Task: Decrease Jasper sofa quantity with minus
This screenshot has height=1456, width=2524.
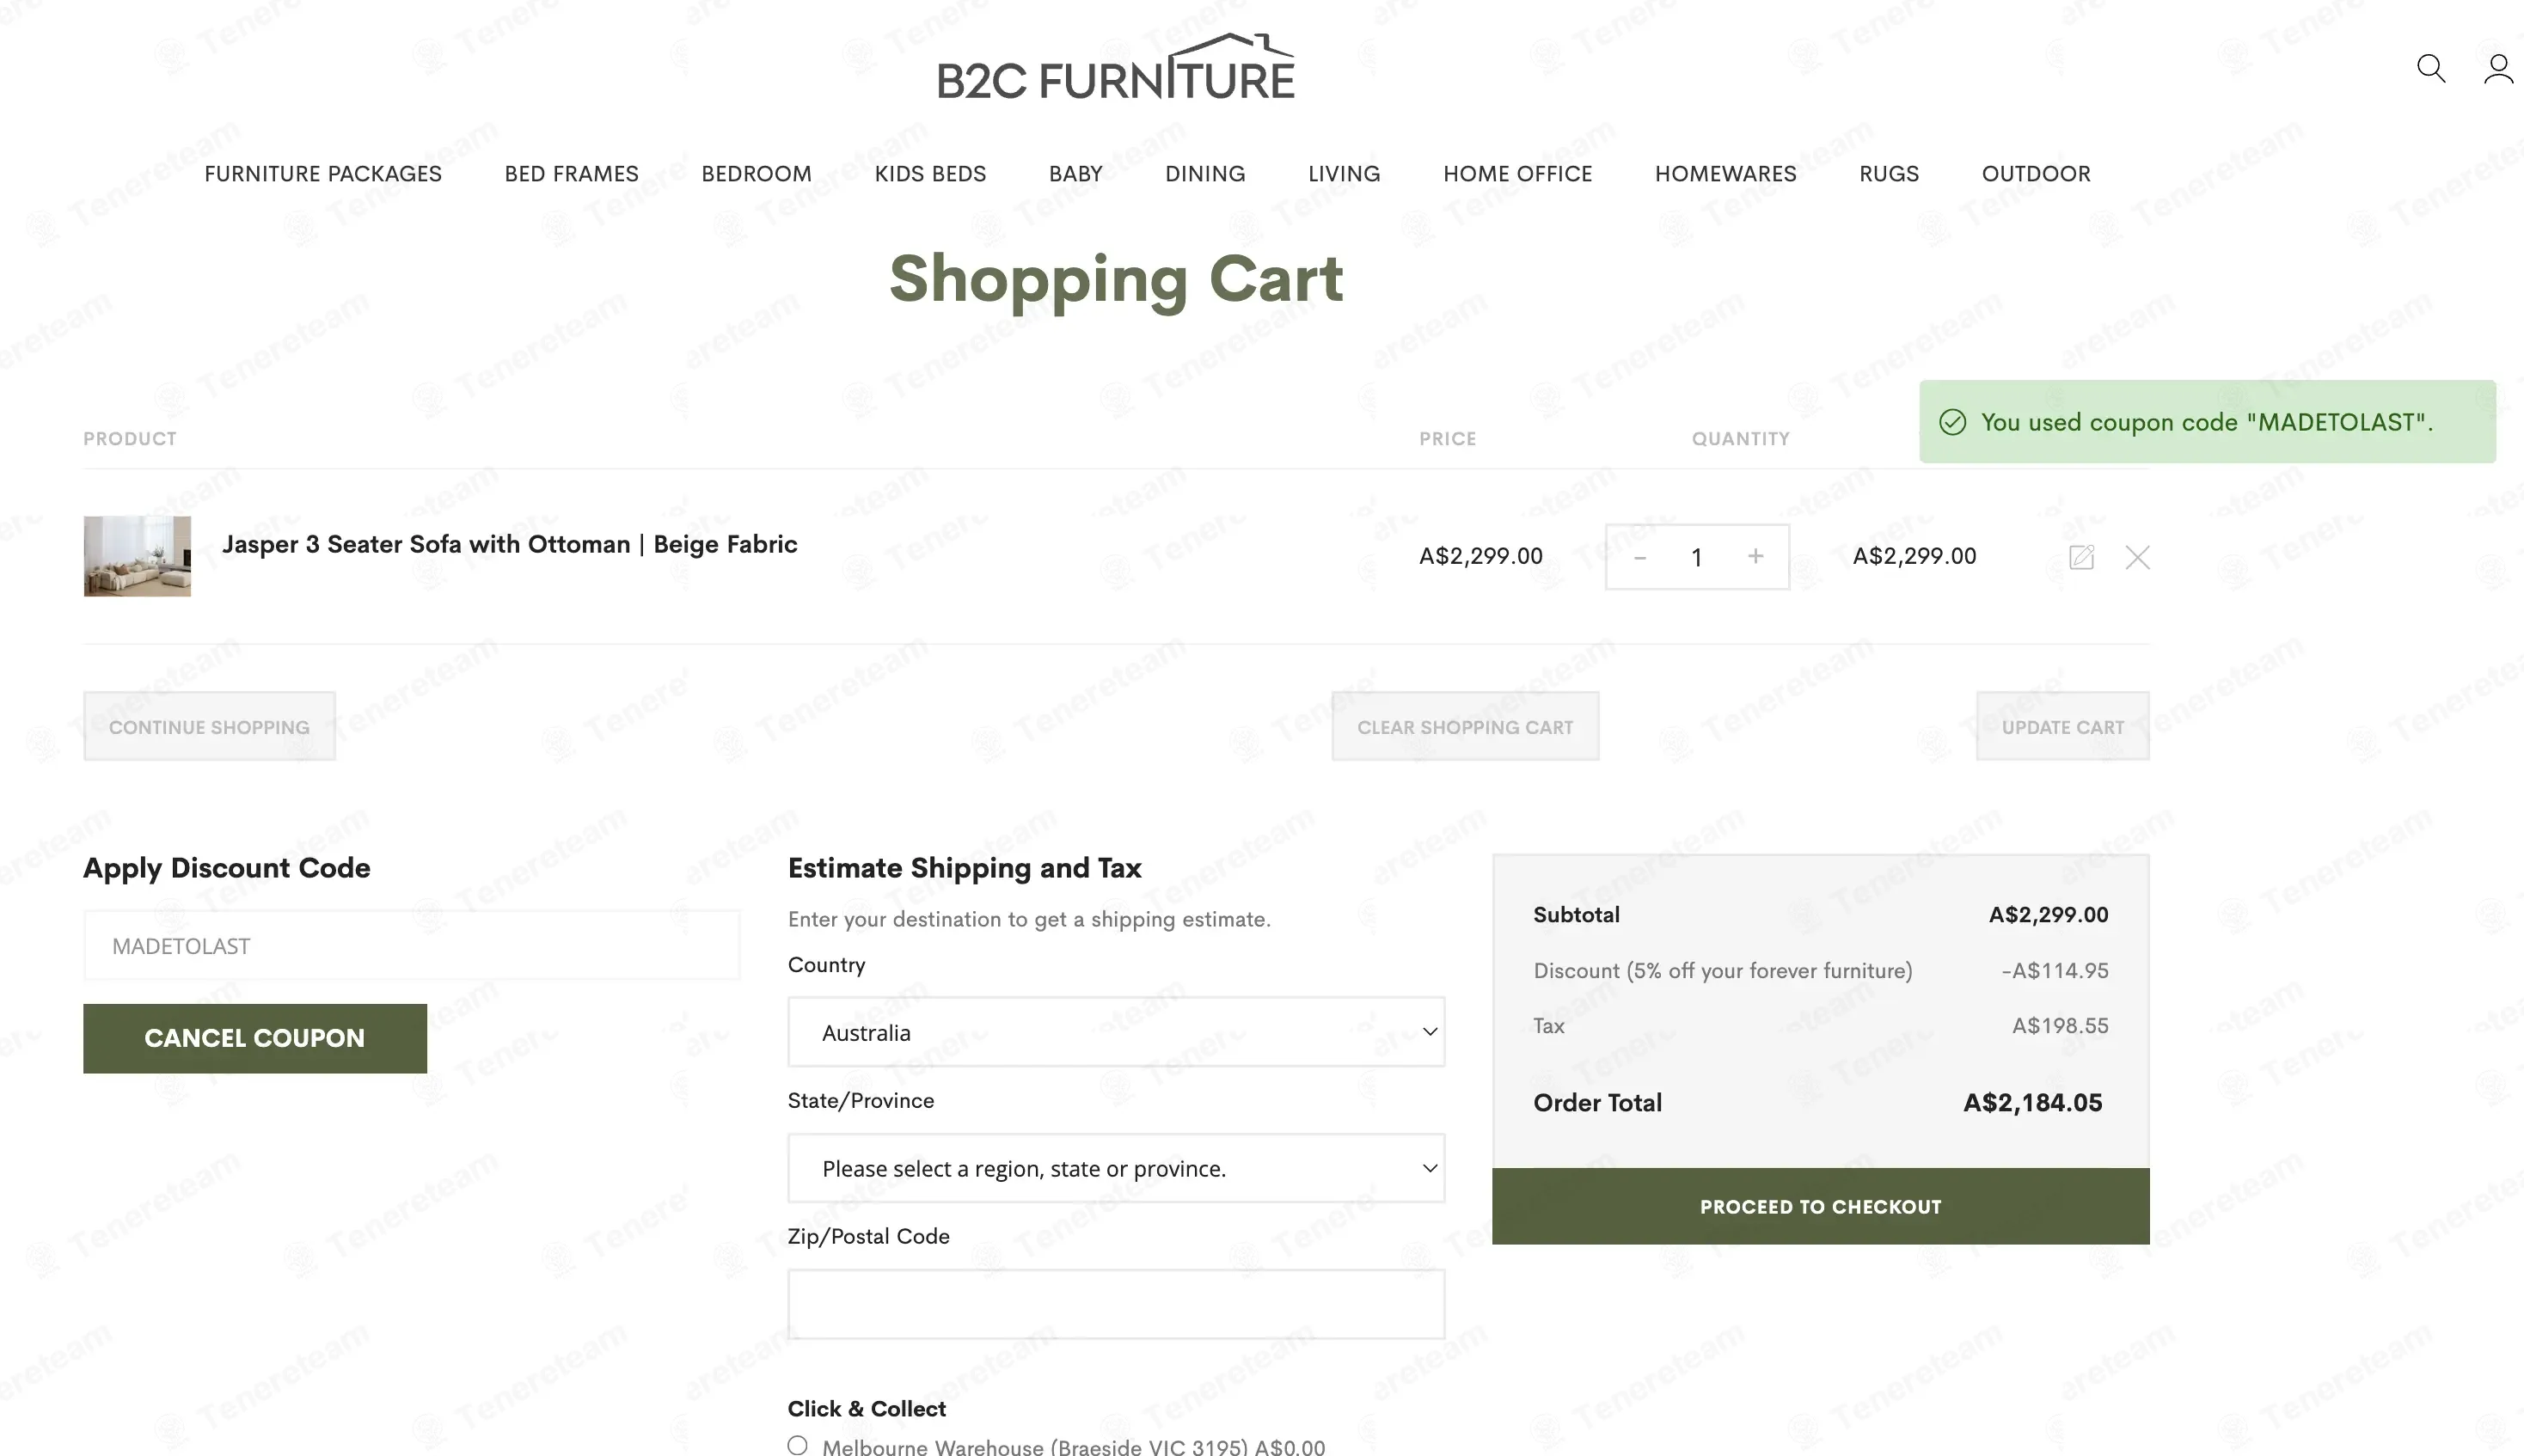Action: click(1640, 557)
